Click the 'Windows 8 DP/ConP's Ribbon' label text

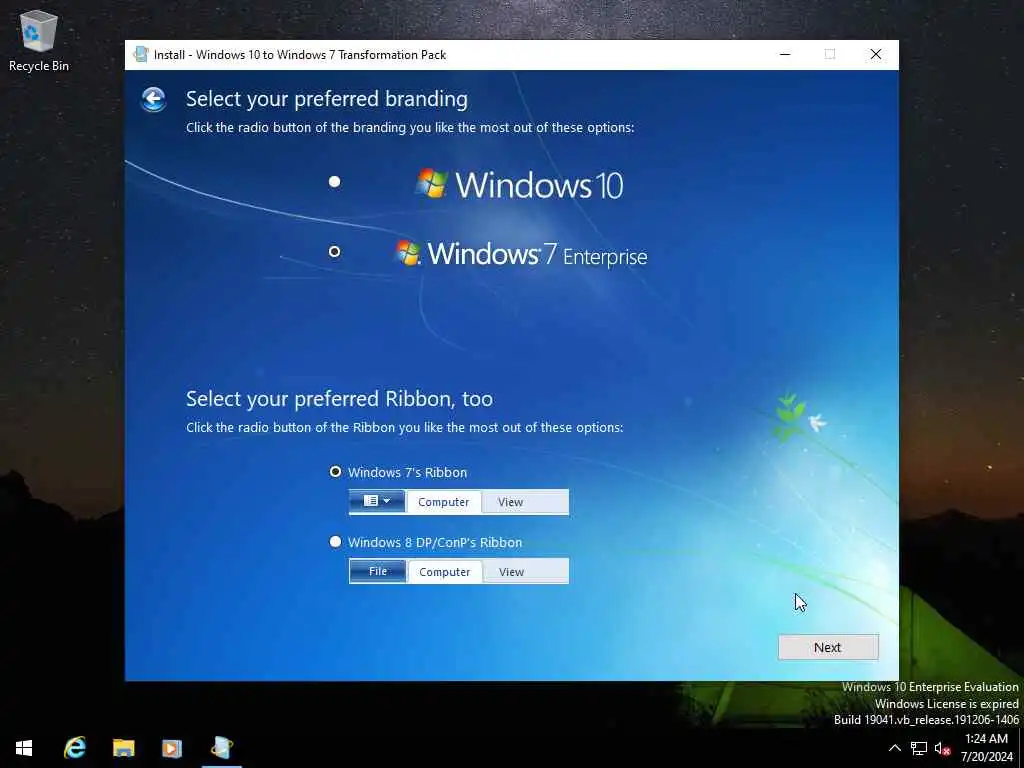pyautogui.click(x=435, y=542)
